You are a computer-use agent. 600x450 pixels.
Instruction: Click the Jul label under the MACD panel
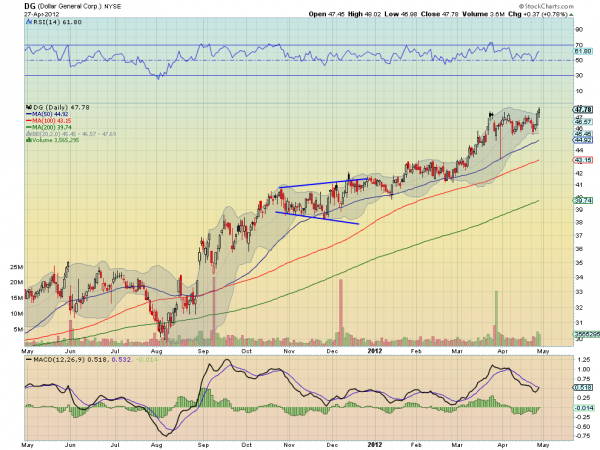(x=115, y=445)
